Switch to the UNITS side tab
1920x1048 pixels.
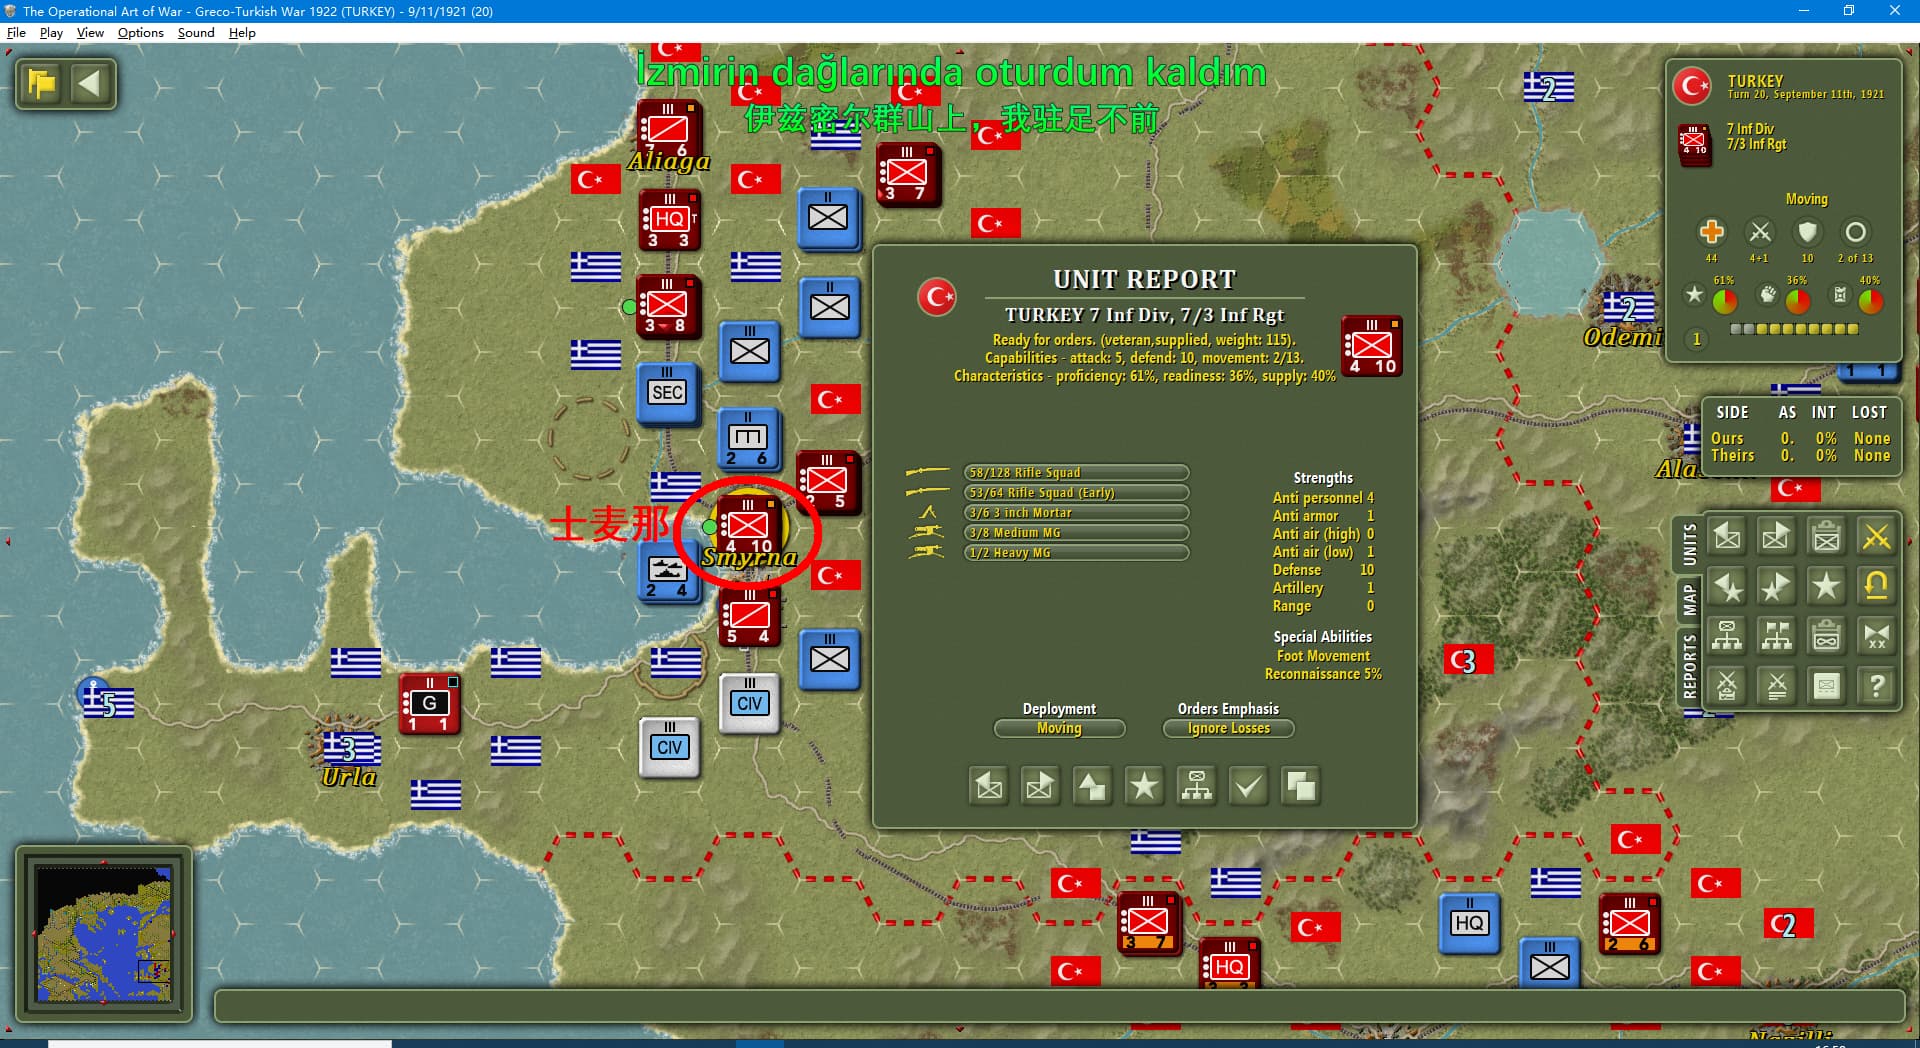tap(1689, 544)
